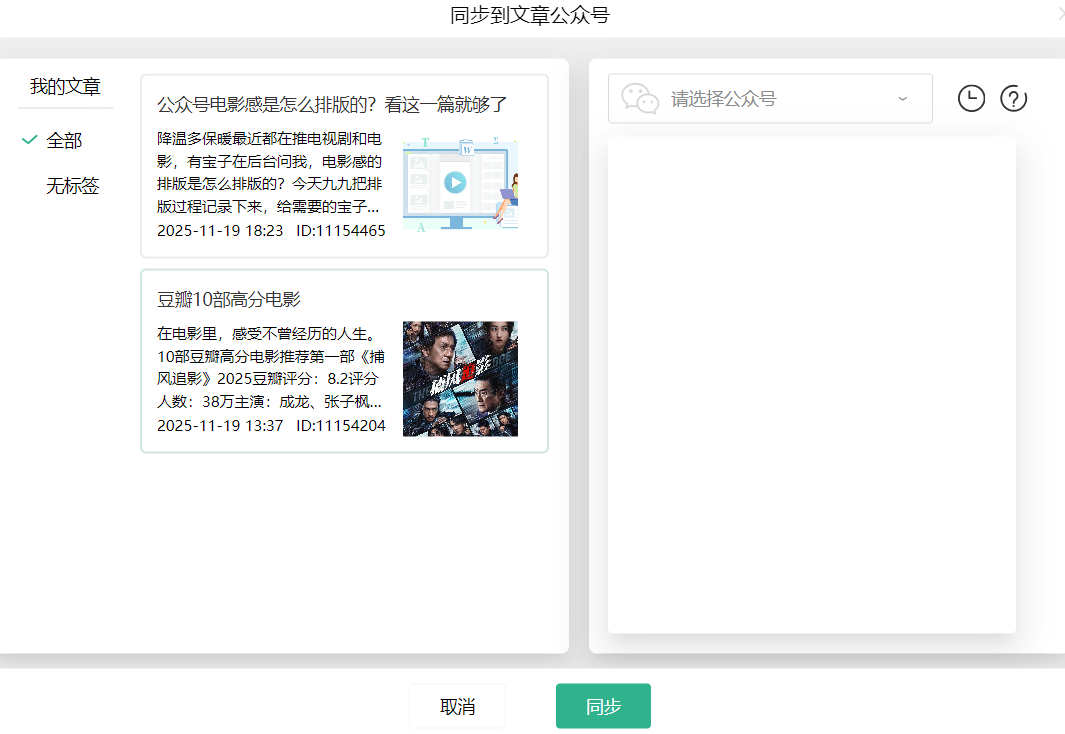Click the help question mark icon
The image size is (1065, 734).
click(1014, 98)
